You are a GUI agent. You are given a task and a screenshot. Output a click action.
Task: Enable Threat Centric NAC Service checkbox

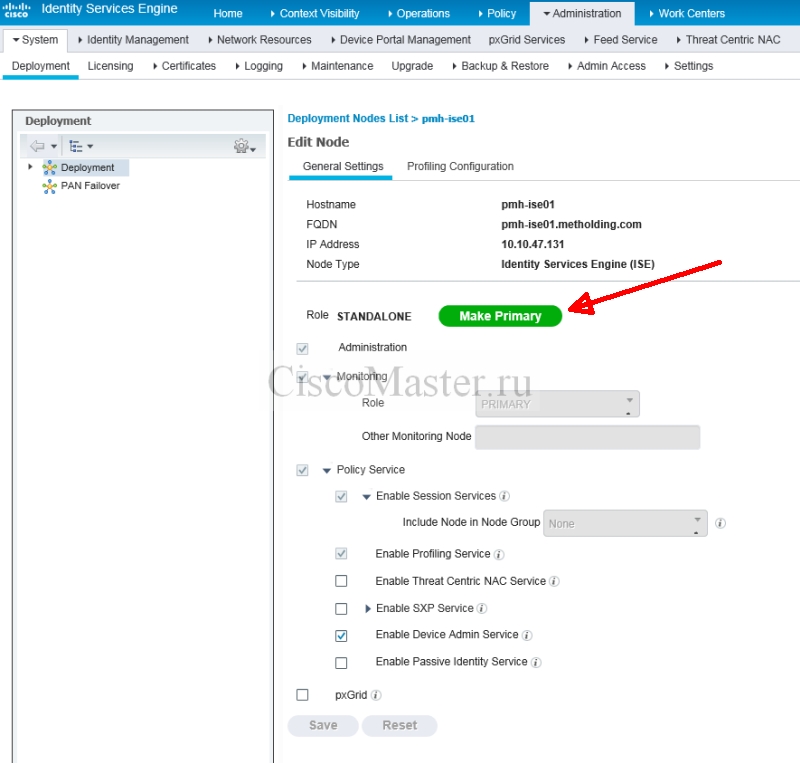click(x=341, y=581)
